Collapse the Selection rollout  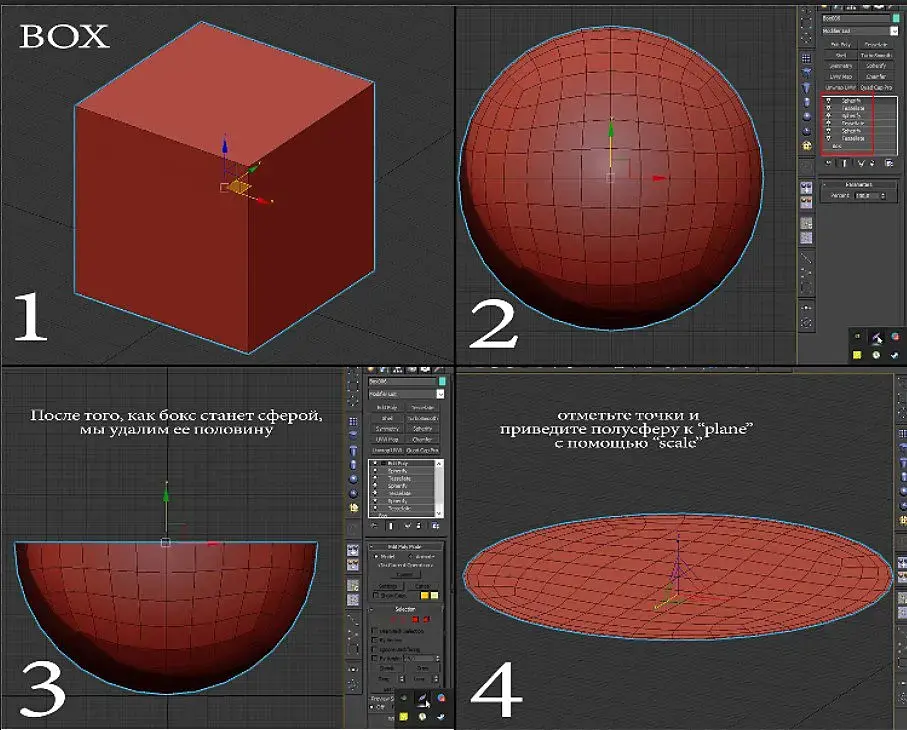pos(405,609)
